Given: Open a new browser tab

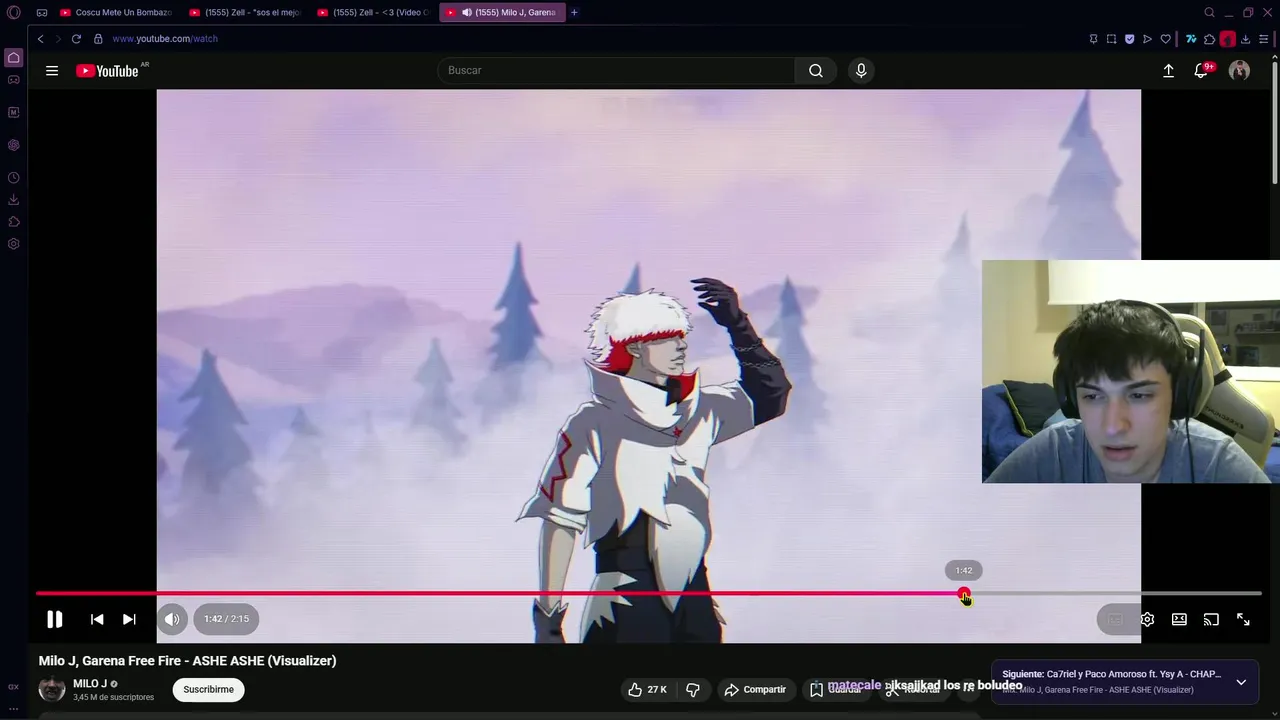Looking at the screenshot, I should (574, 12).
